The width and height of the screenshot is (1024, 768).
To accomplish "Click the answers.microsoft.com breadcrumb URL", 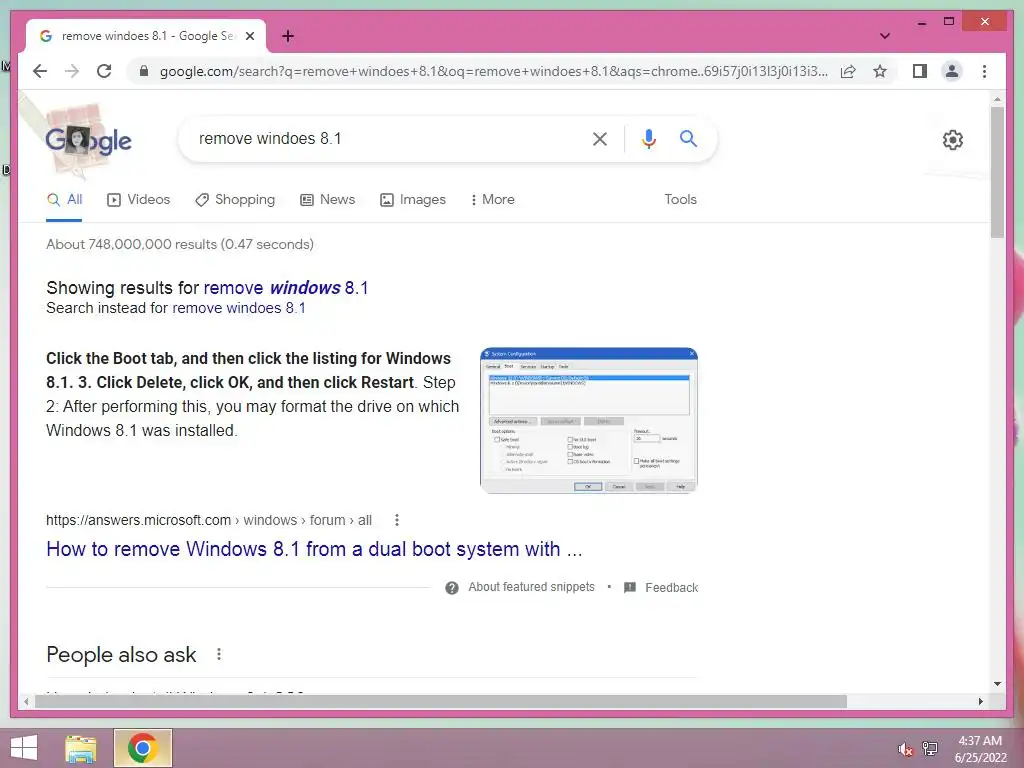I will coord(209,520).
